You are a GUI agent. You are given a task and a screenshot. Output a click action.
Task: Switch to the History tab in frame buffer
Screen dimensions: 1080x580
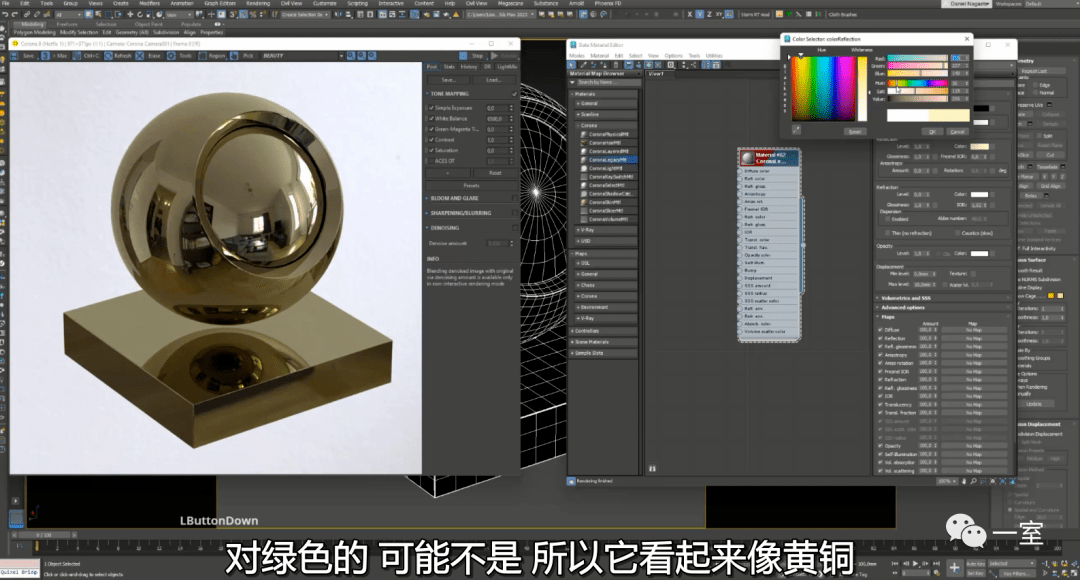point(470,67)
